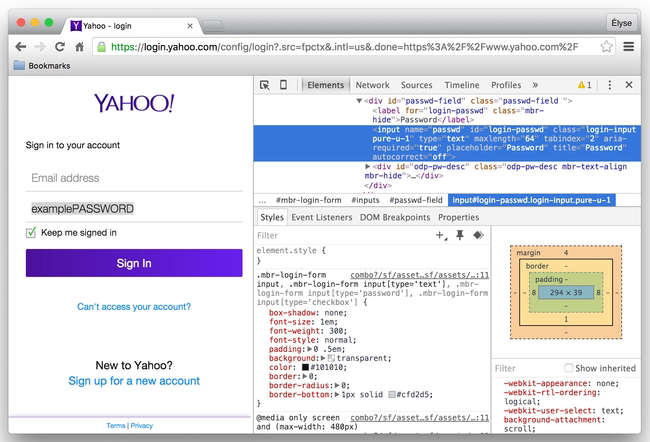This screenshot has height=442, width=650.
Task: Click the Yahoo favicon on the tab
Action: click(x=75, y=26)
